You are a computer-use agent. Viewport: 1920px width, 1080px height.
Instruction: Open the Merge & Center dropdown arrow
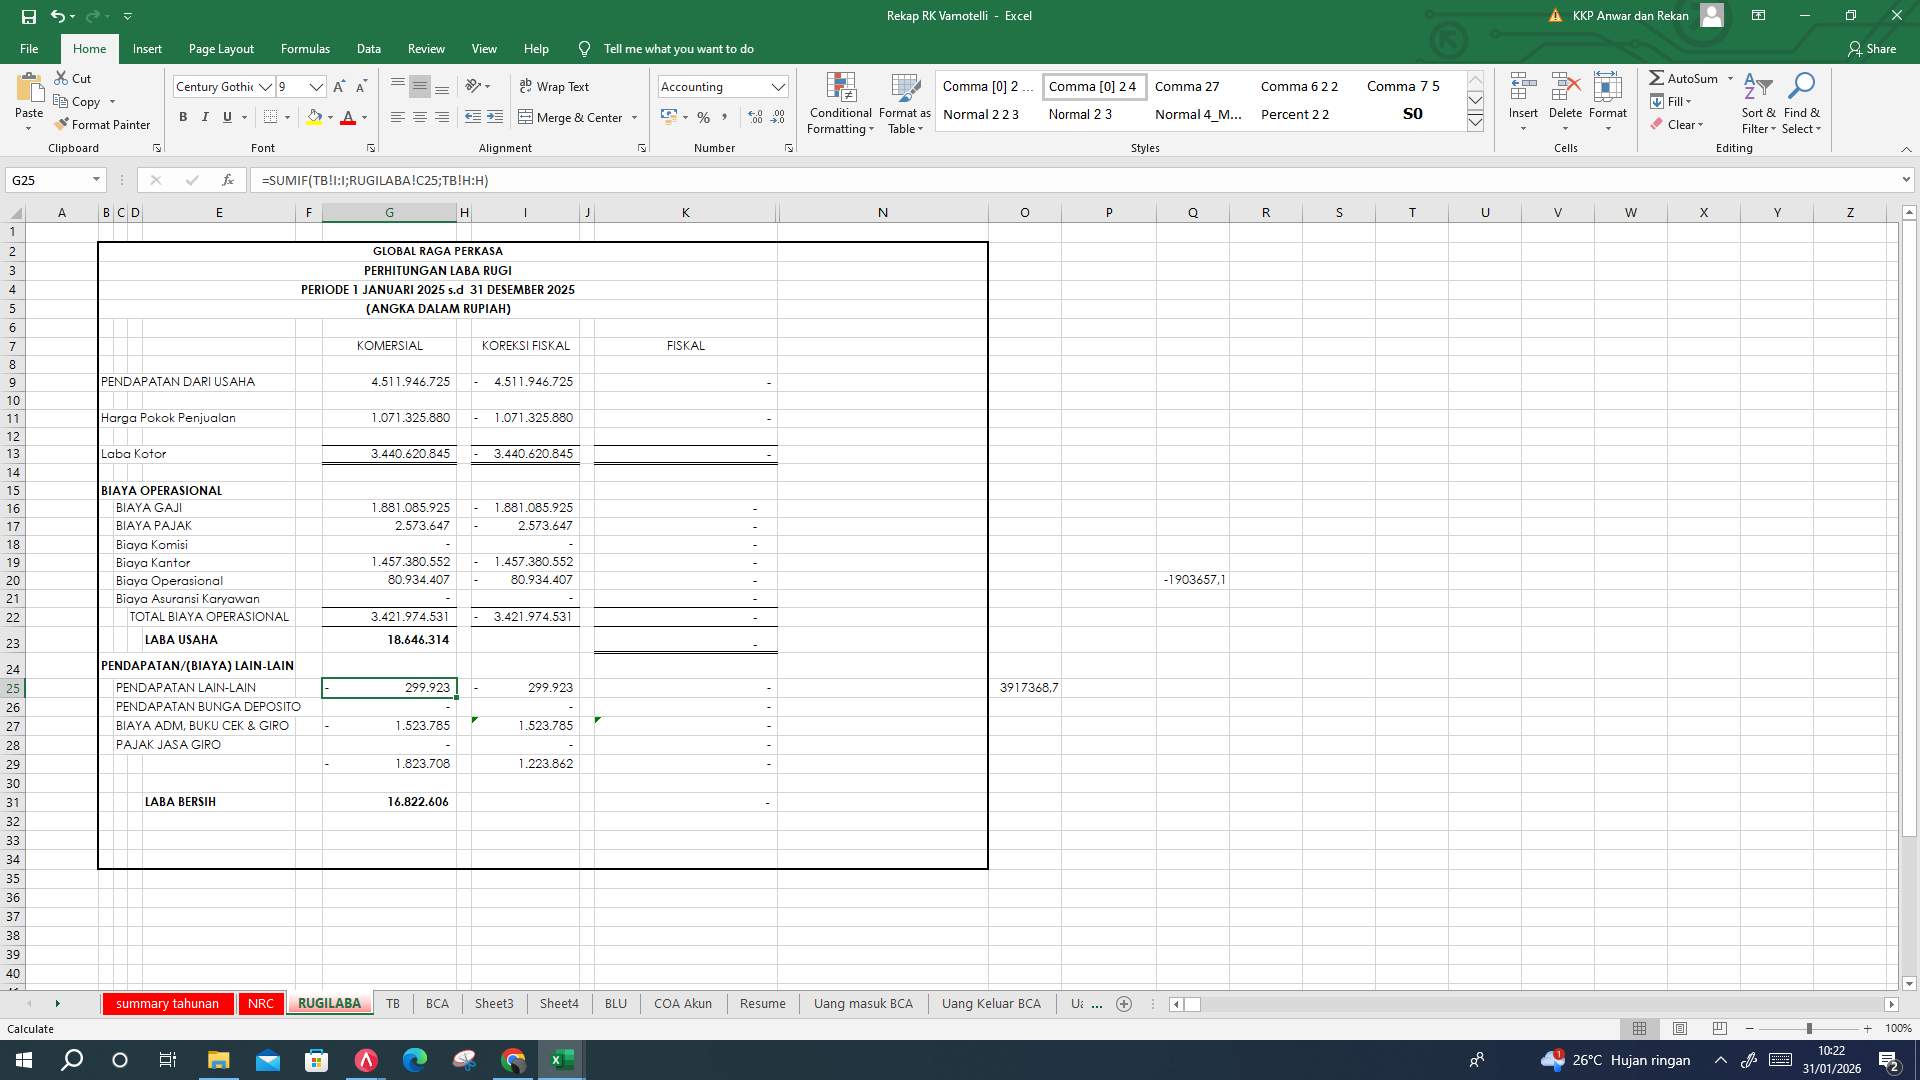pos(633,117)
